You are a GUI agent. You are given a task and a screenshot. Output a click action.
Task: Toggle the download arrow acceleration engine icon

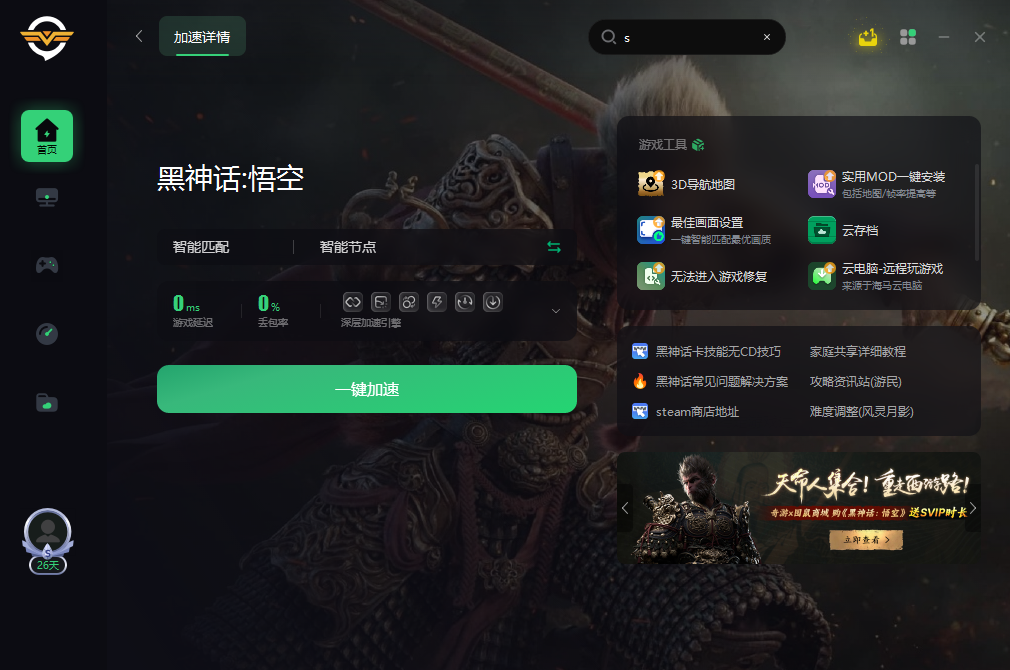point(493,302)
